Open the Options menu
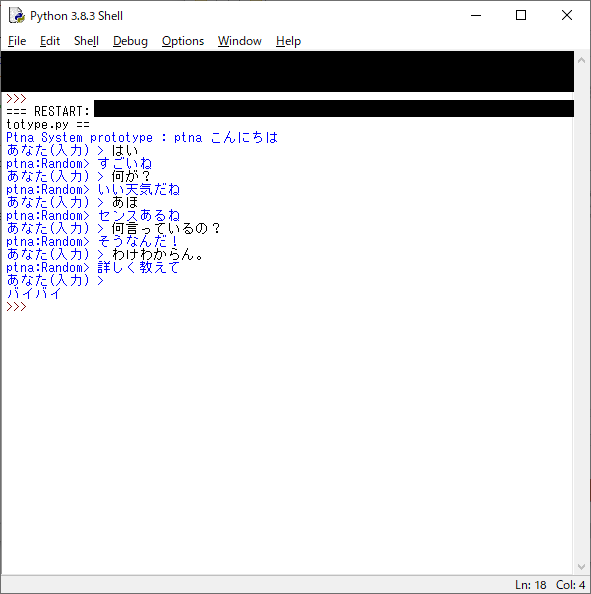The height and width of the screenshot is (594, 591). tap(183, 41)
